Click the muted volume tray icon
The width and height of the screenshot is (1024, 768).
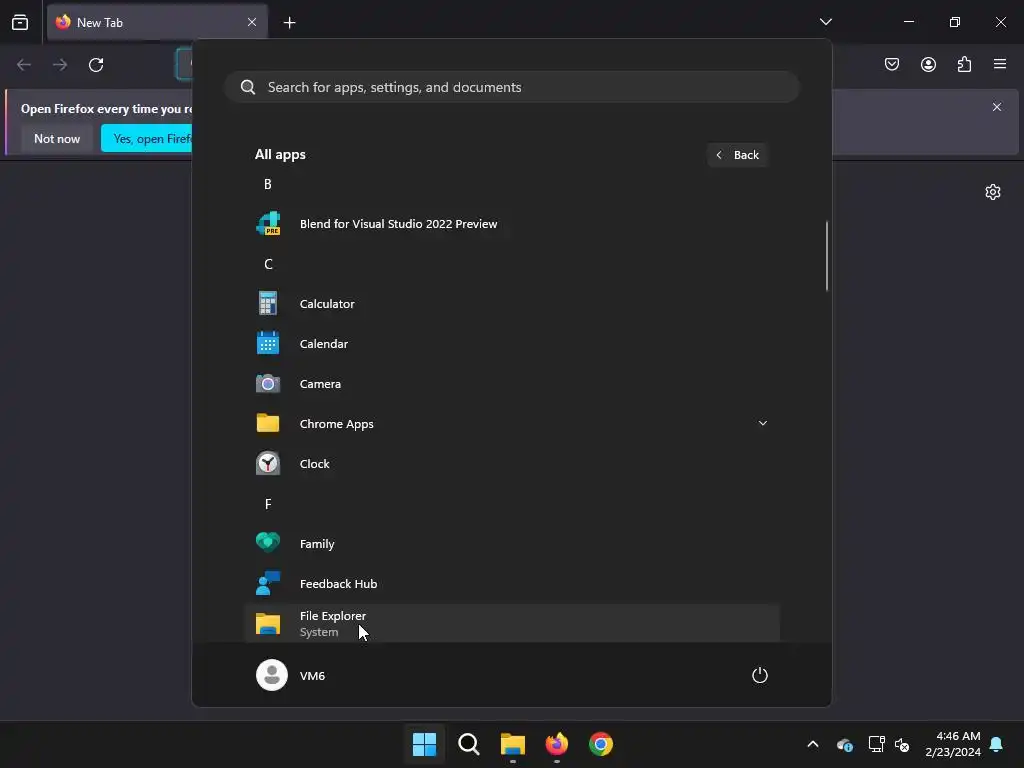pyautogui.click(x=902, y=744)
